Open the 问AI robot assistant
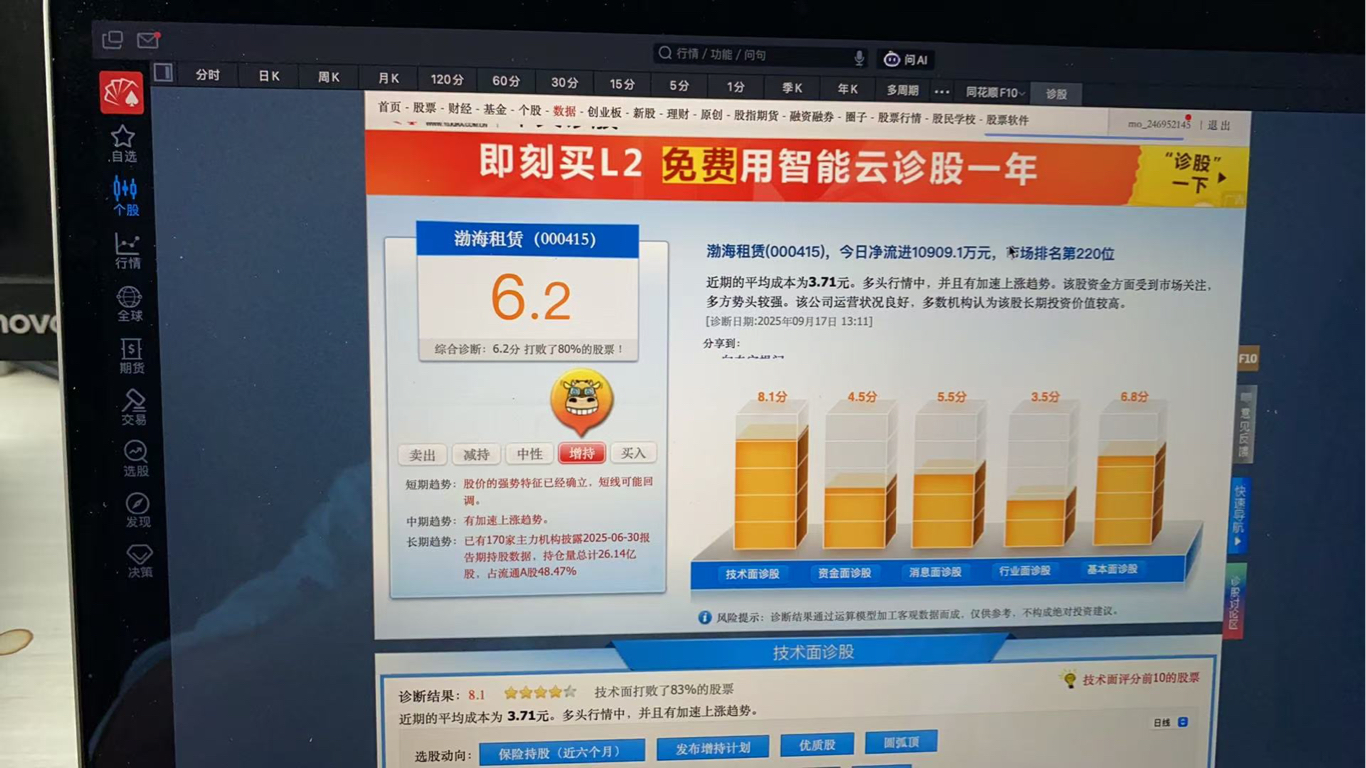This screenshot has width=1366, height=768. 905,60
